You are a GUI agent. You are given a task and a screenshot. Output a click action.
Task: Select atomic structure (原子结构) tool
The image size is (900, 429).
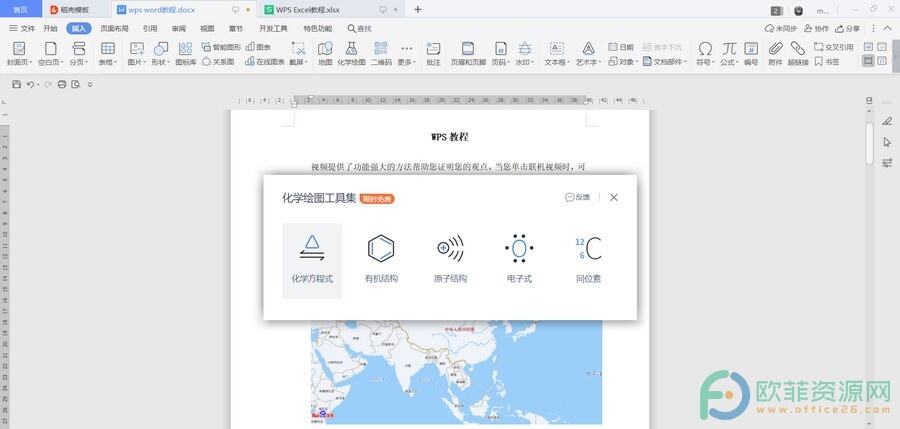[450, 260]
